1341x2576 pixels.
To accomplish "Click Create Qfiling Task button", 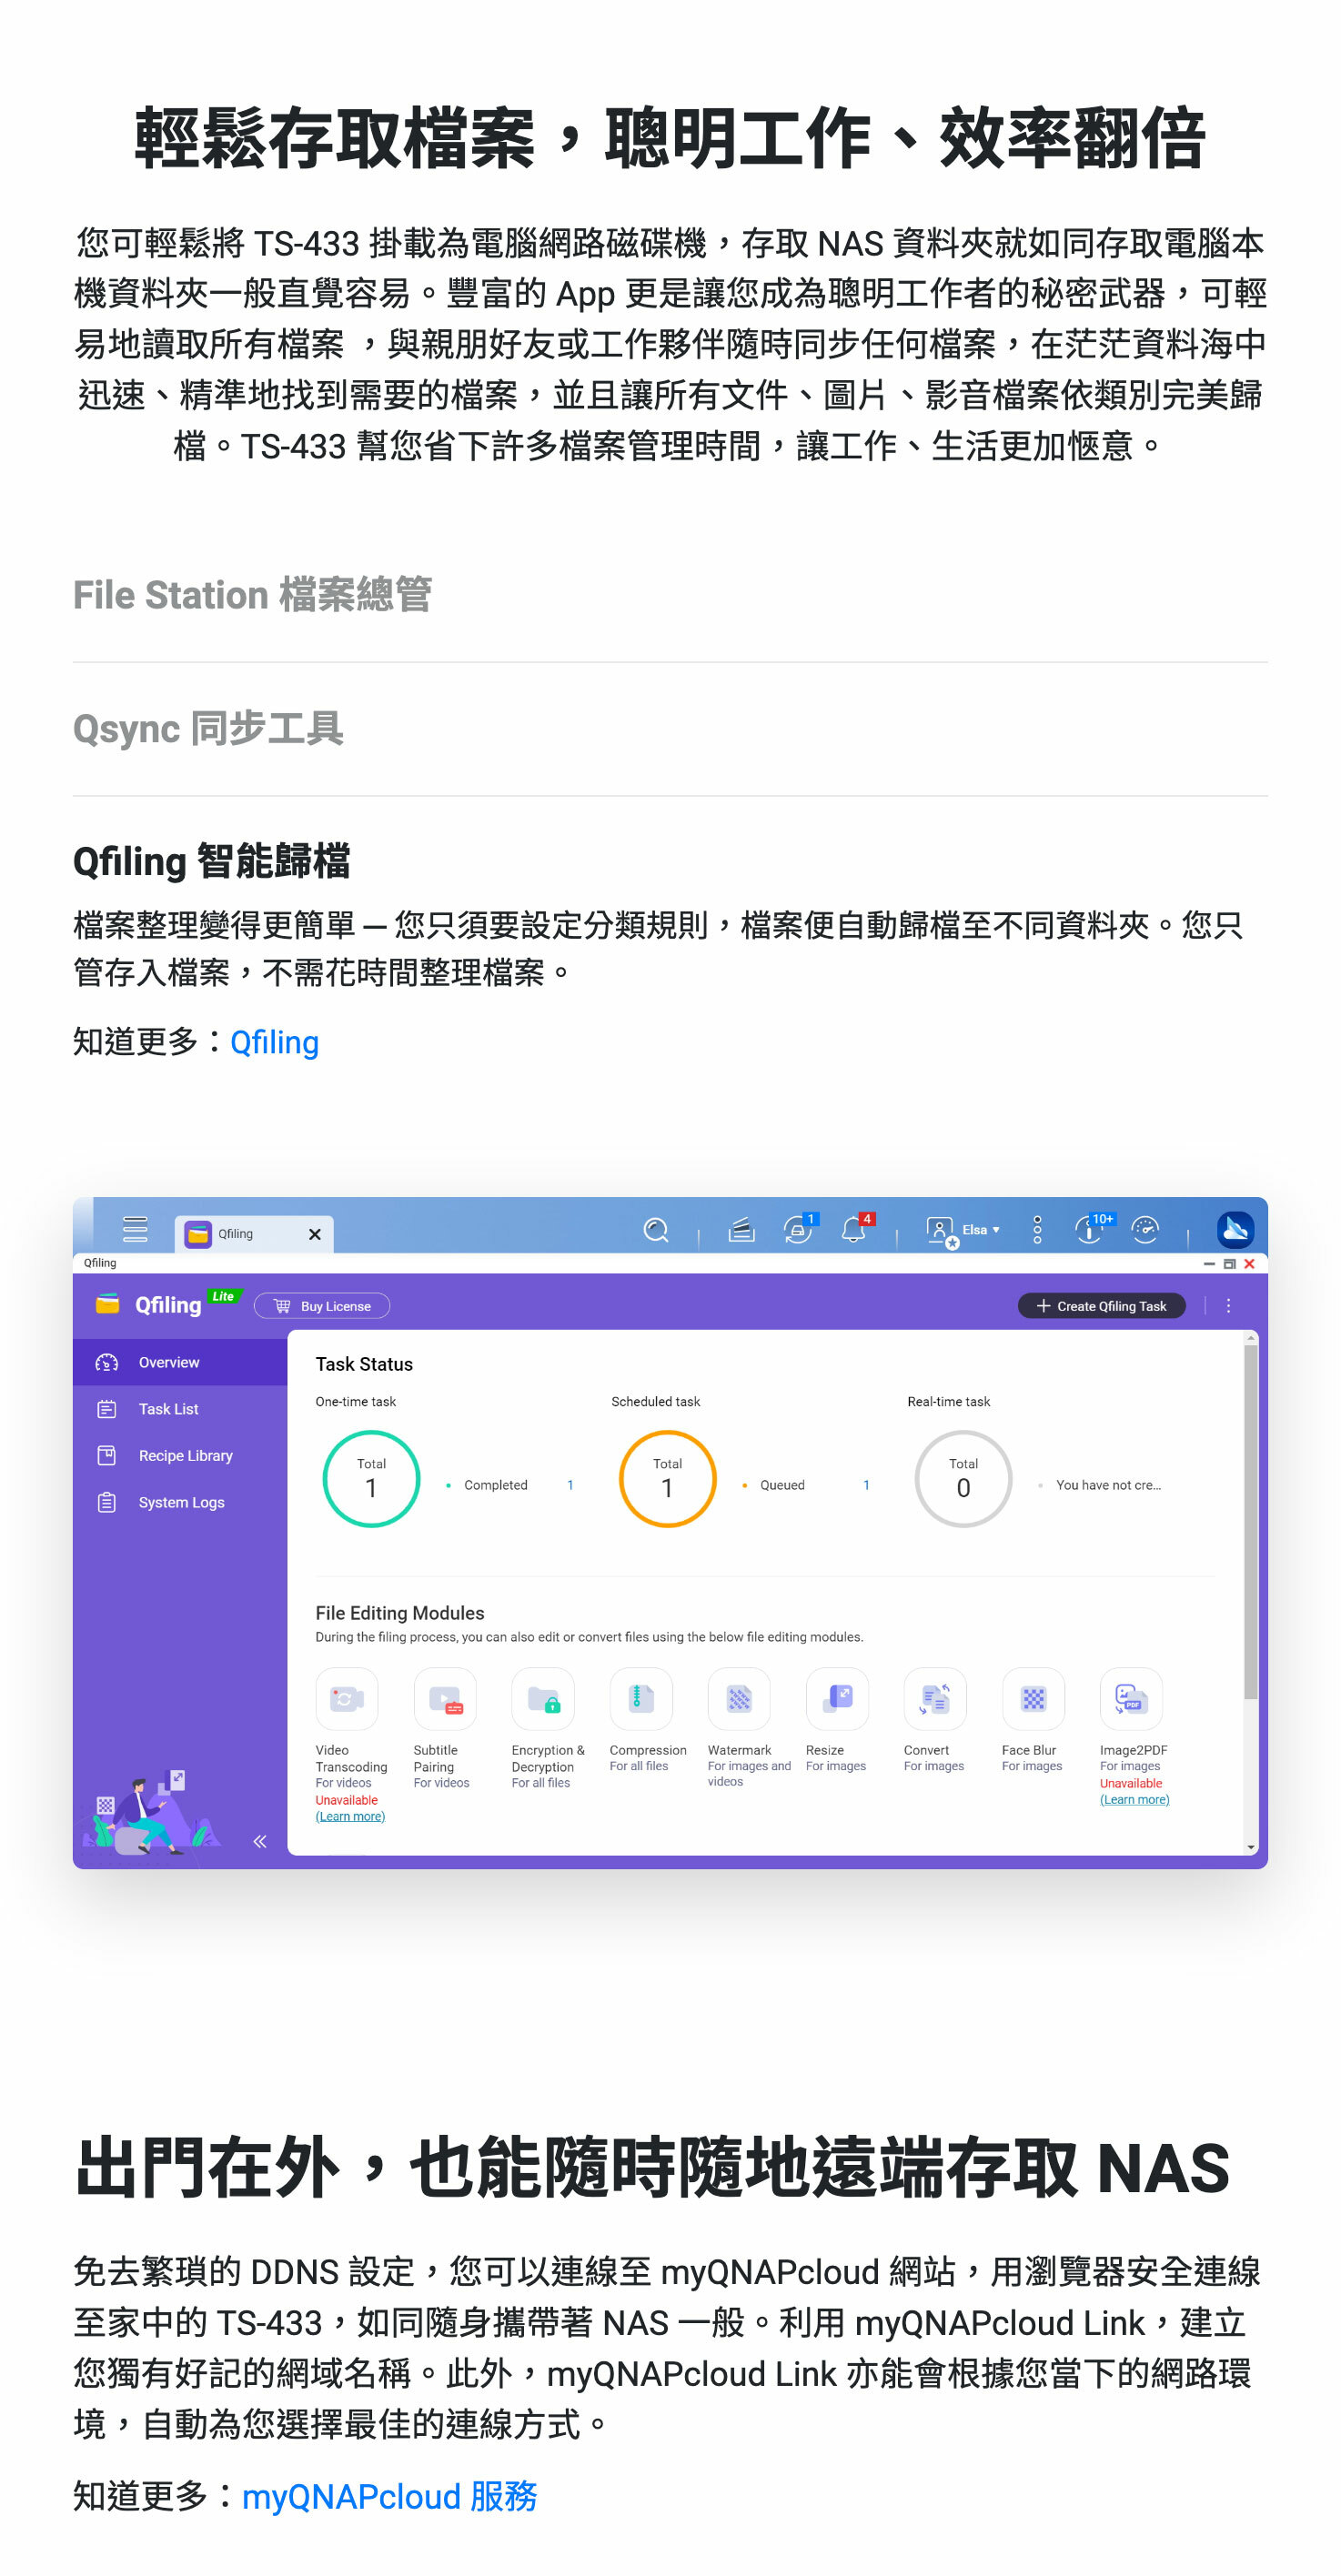I will (x=1101, y=1306).
